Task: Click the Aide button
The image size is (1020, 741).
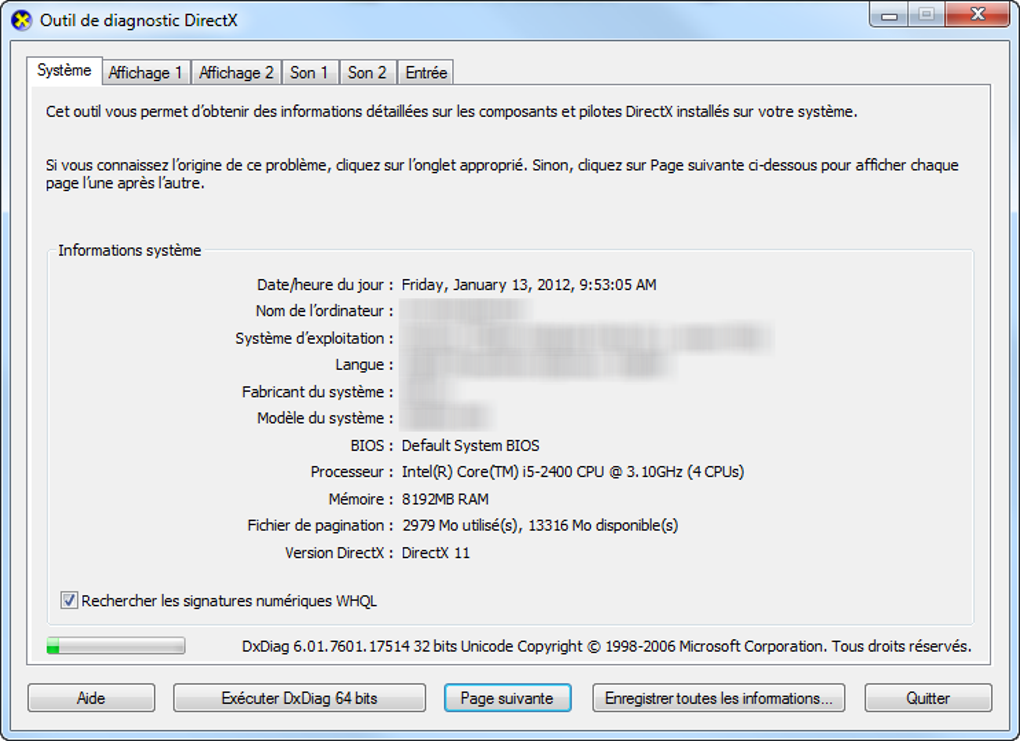Action: tap(91, 698)
